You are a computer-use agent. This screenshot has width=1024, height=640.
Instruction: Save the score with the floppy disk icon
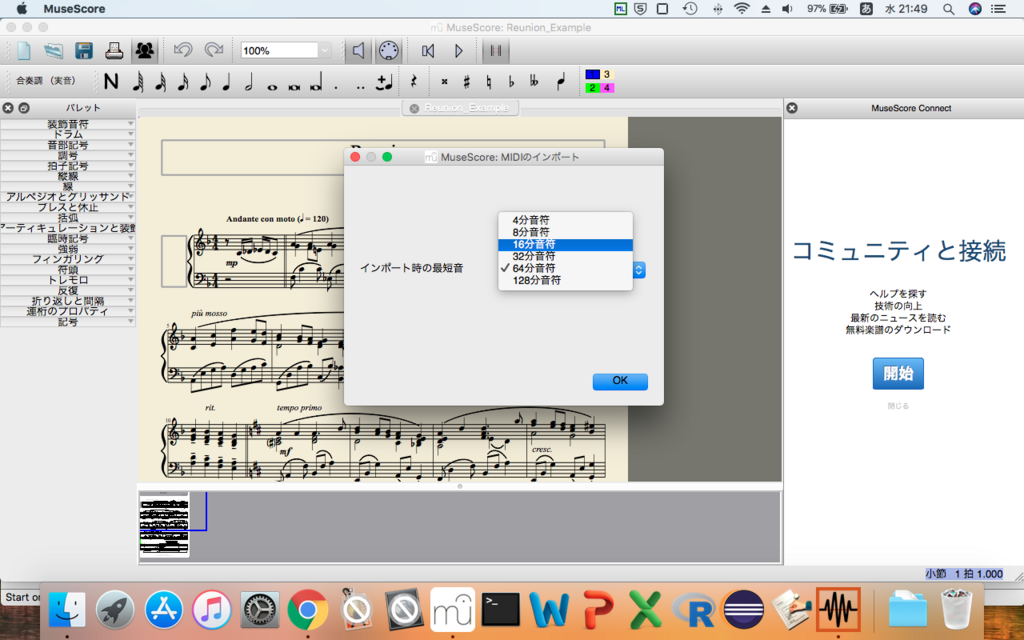coord(84,50)
